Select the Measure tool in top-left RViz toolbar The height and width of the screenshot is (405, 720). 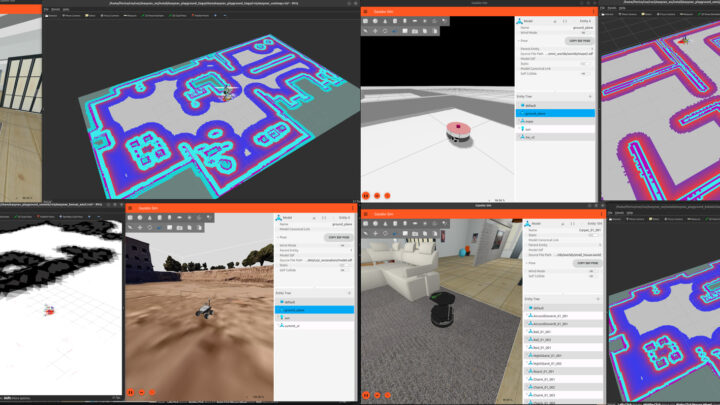click(x=130, y=15)
